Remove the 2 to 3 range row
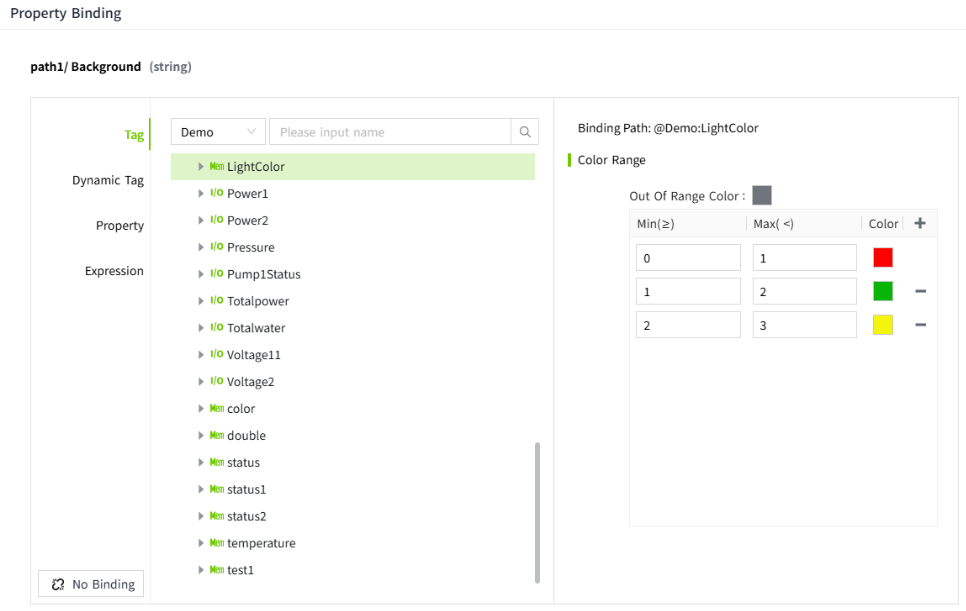The height and width of the screenshot is (611, 966). (x=920, y=325)
